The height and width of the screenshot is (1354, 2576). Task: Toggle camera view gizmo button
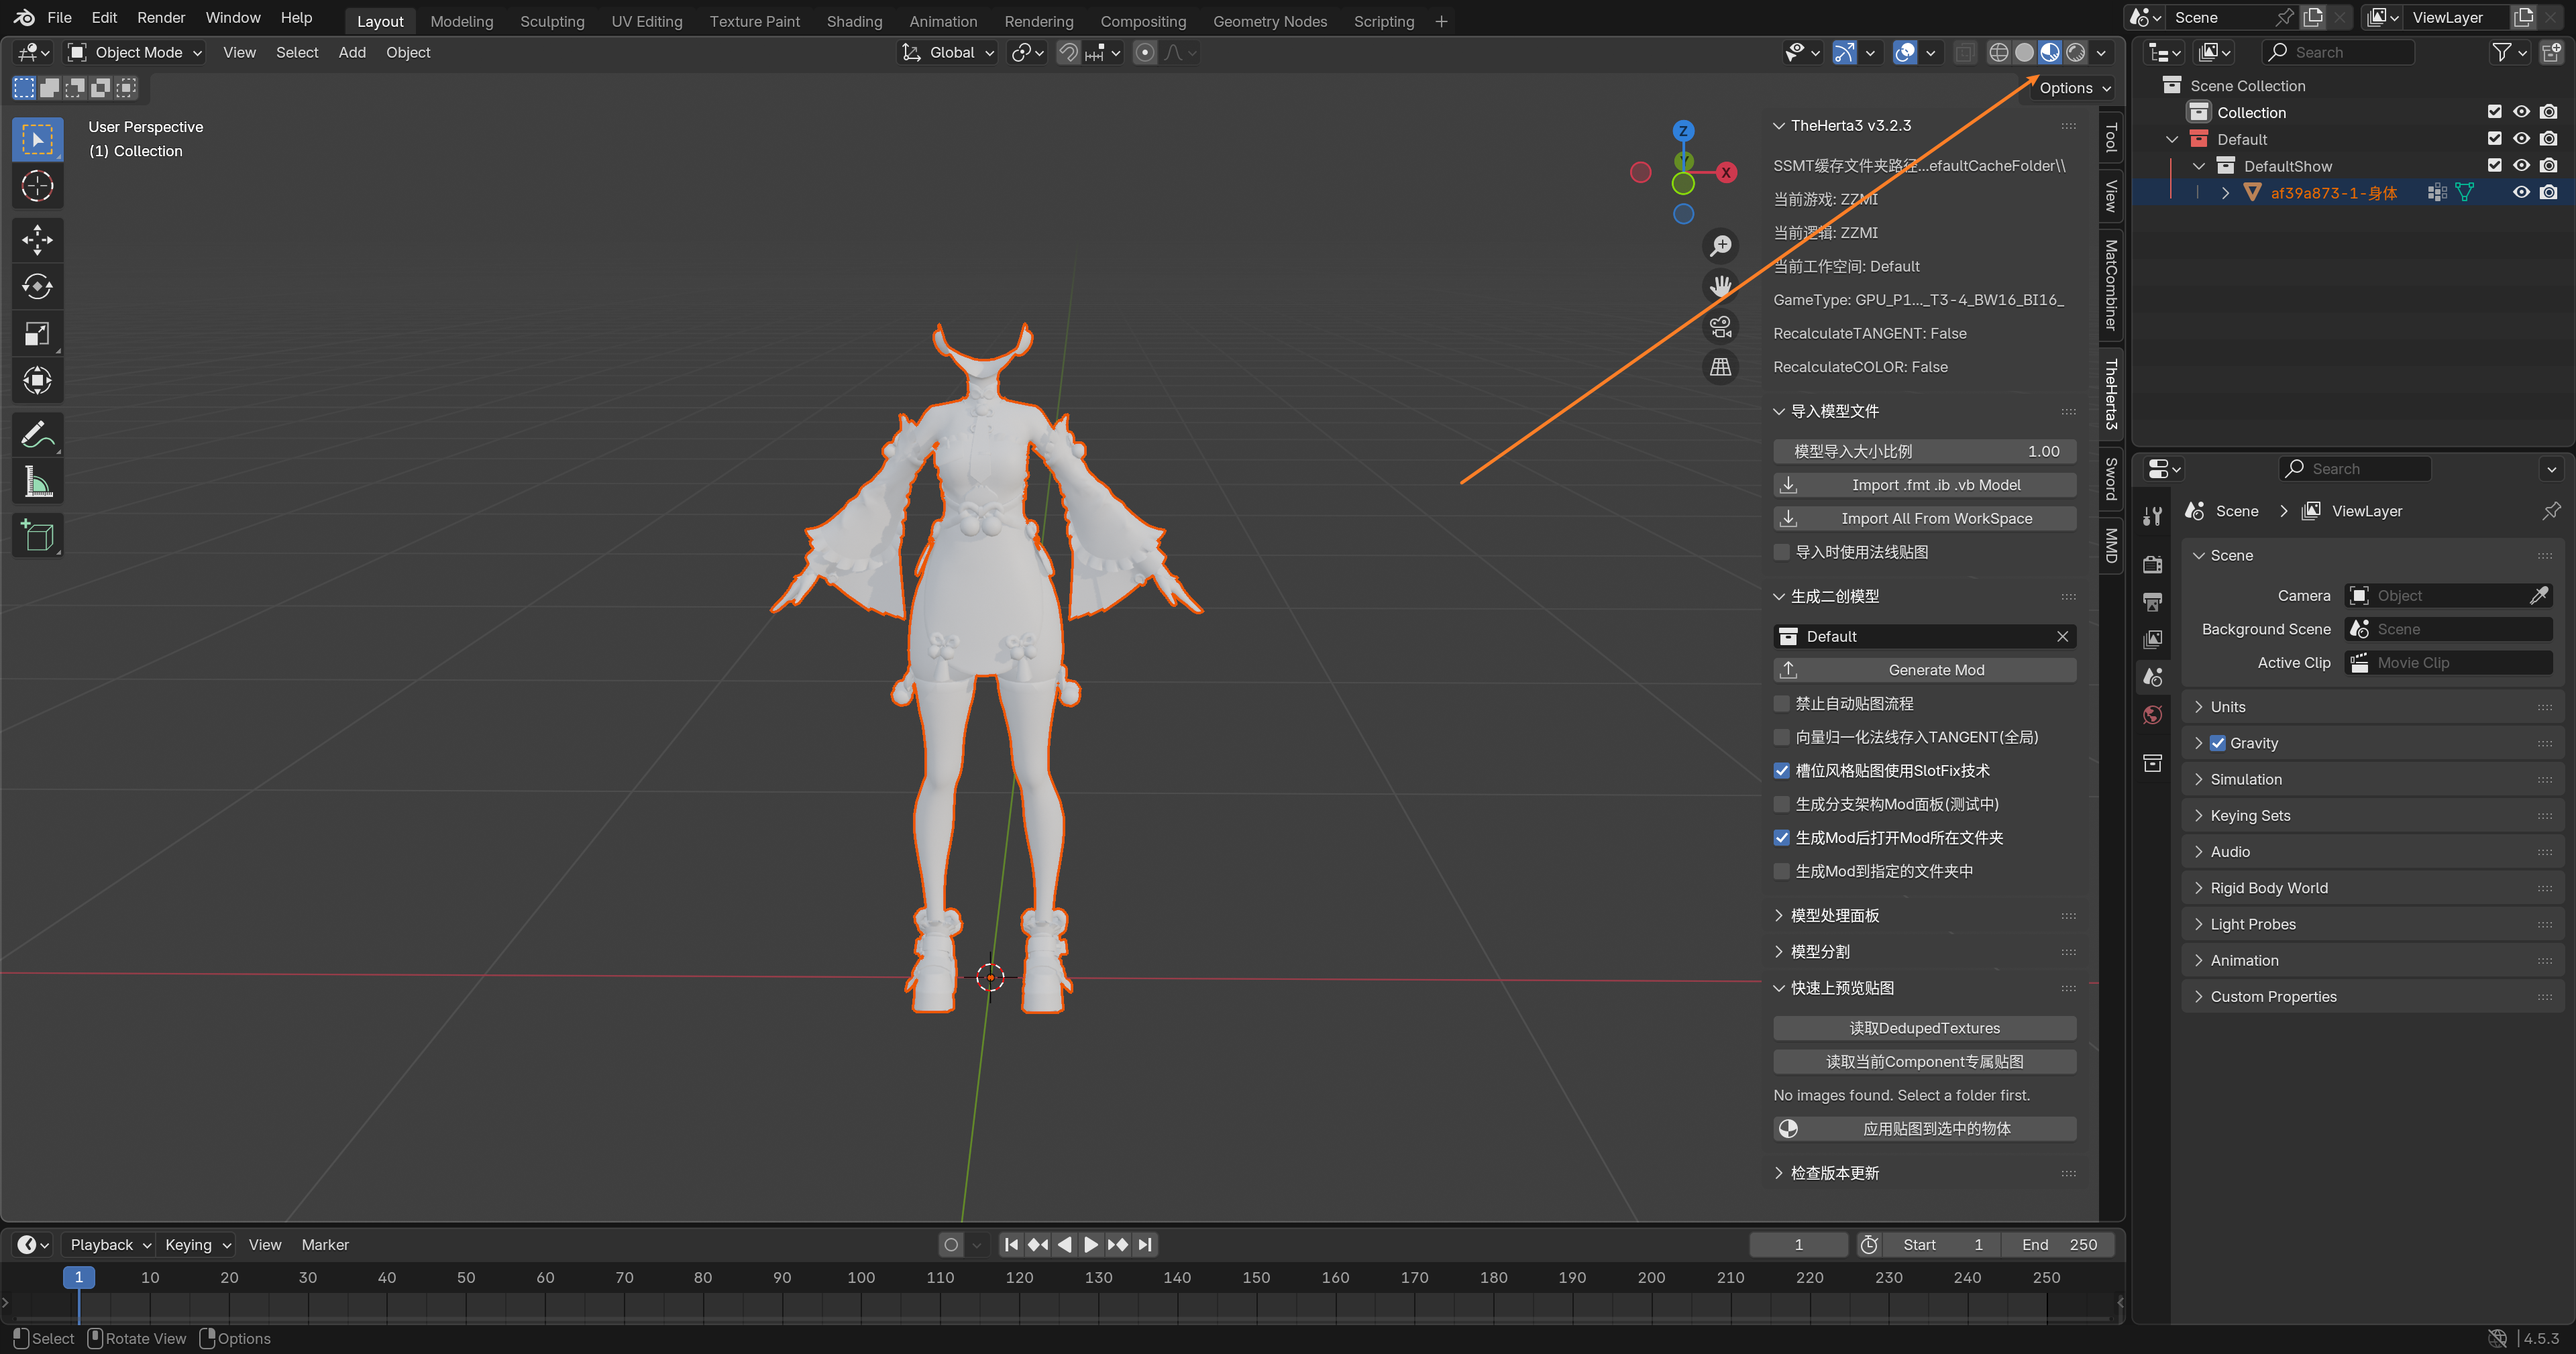pos(1720,327)
